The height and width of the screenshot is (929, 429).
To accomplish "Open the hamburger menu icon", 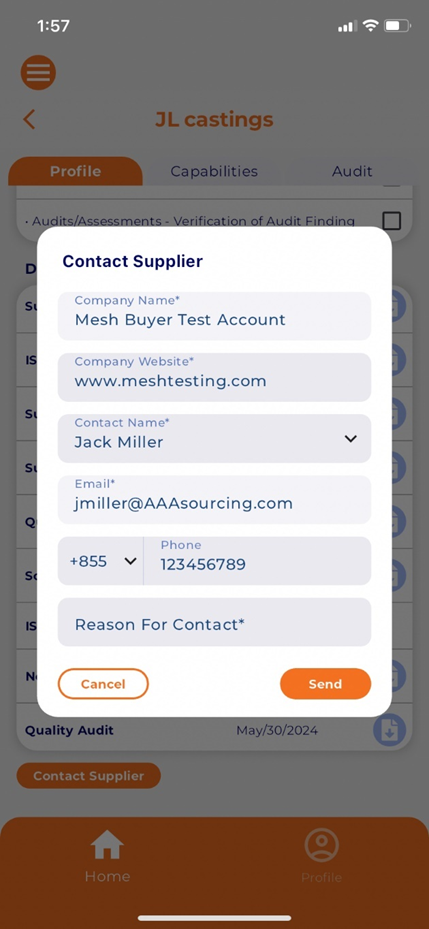I will click(x=39, y=73).
